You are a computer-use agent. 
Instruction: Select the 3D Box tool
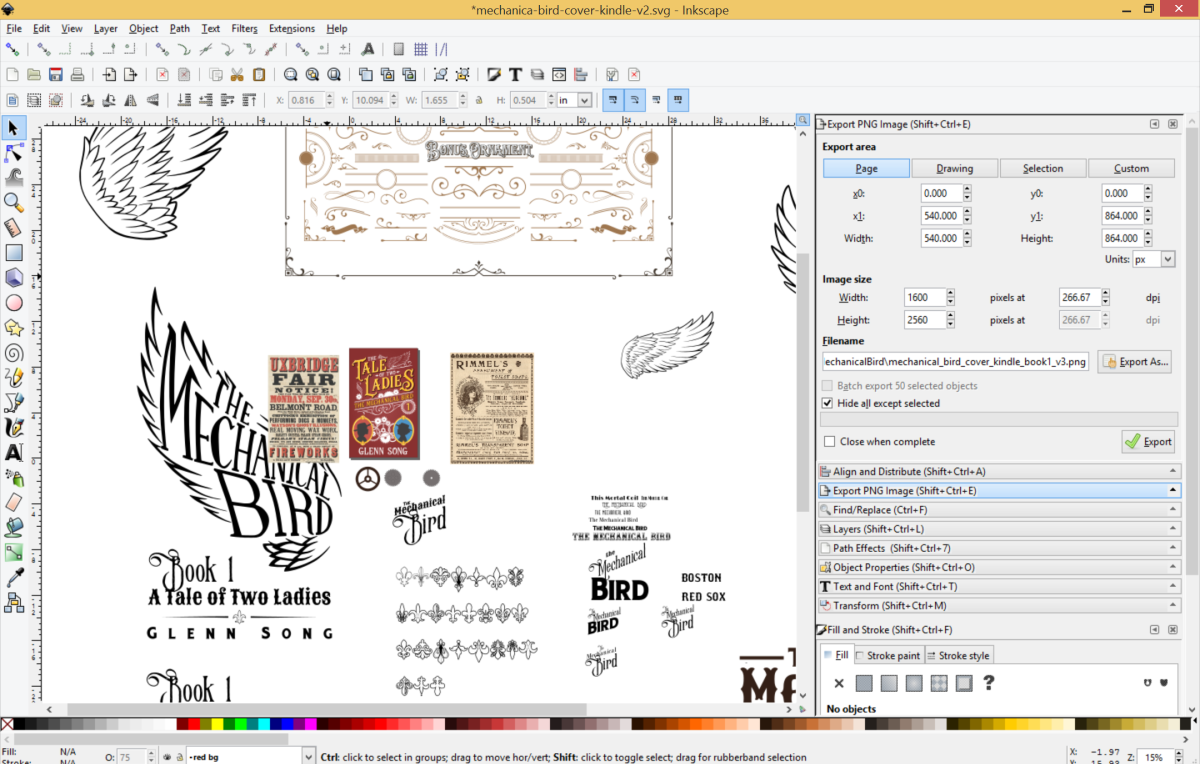point(14,278)
